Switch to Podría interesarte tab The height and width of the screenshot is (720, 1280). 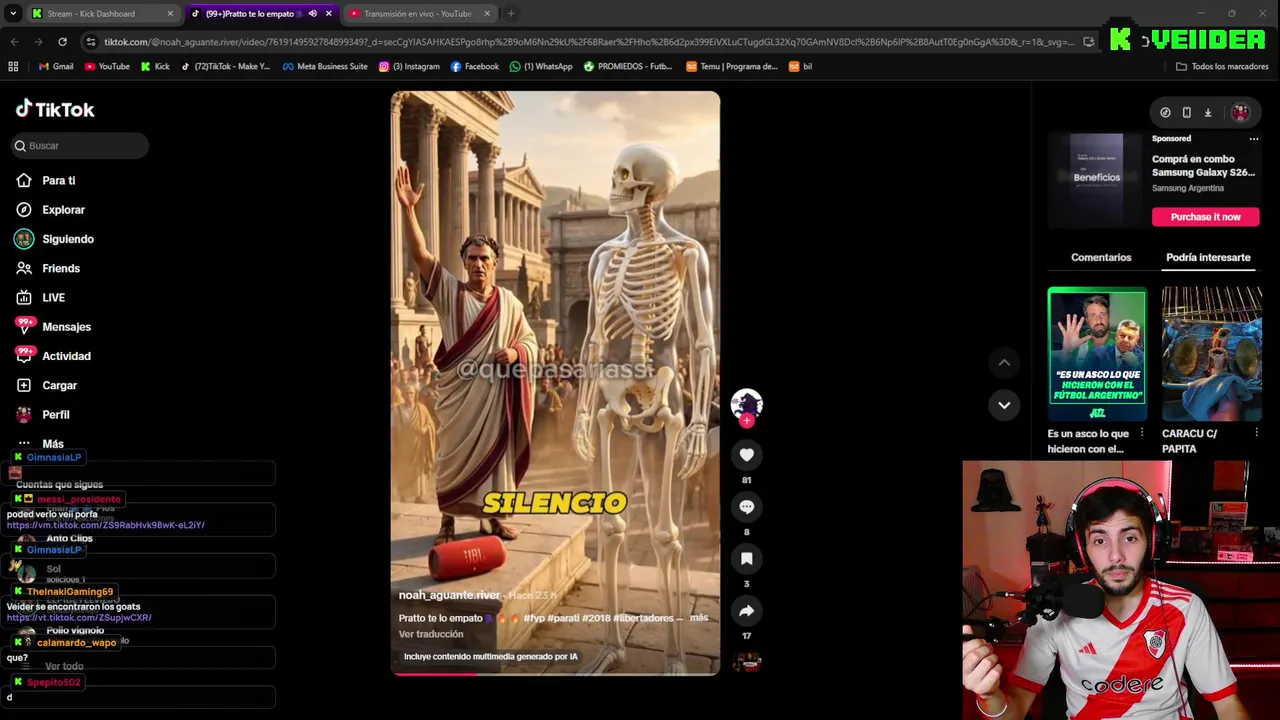1208,257
